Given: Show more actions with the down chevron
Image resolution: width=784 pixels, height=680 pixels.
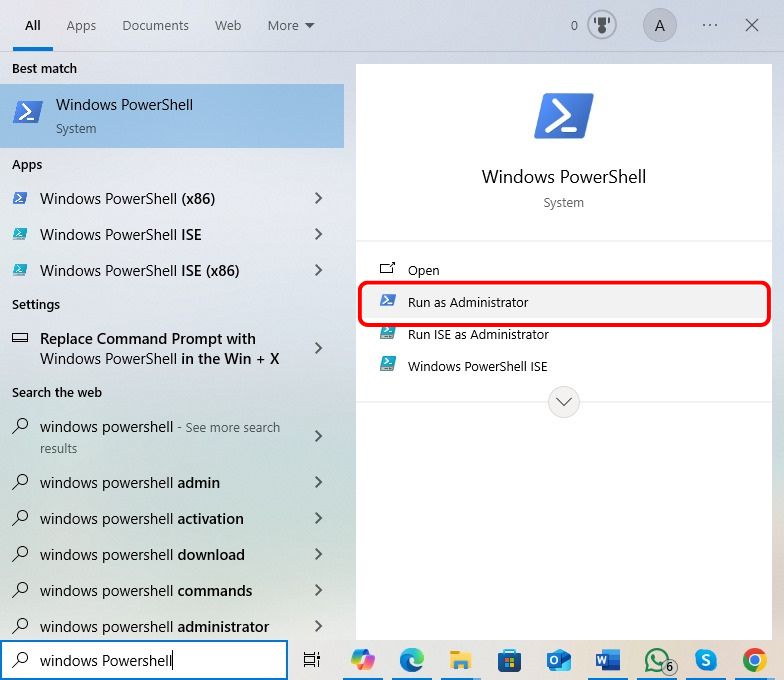Looking at the screenshot, I should tap(564, 402).
